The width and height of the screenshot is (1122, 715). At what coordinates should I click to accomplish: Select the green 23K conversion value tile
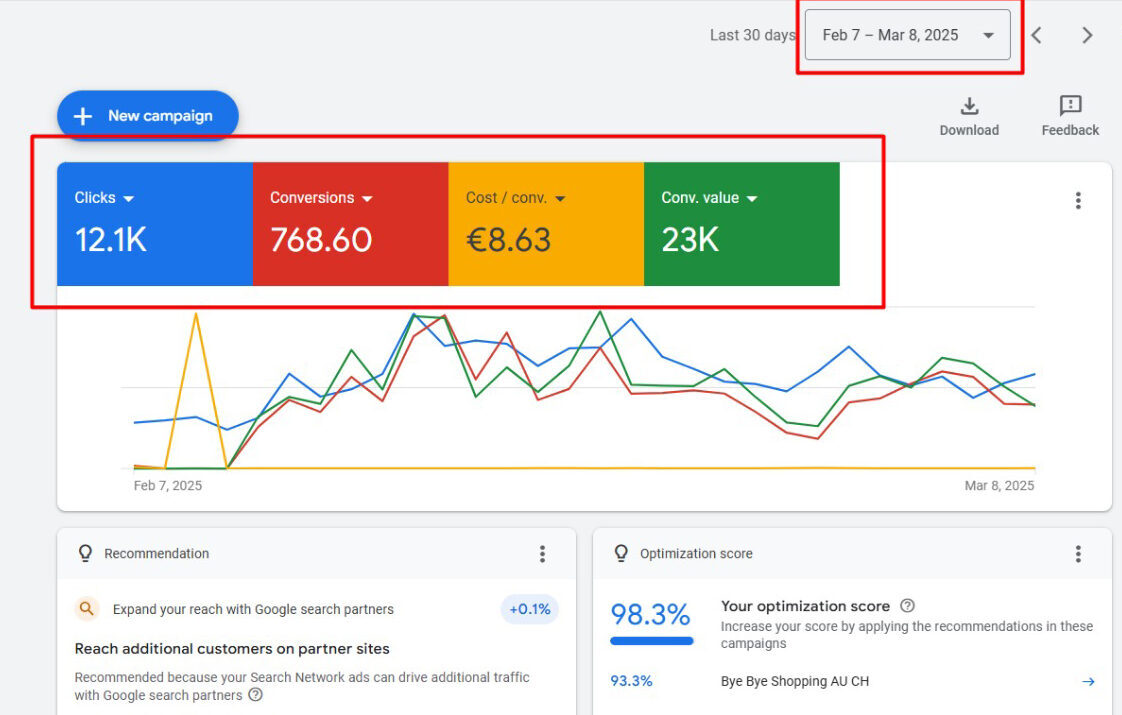[x=741, y=224]
